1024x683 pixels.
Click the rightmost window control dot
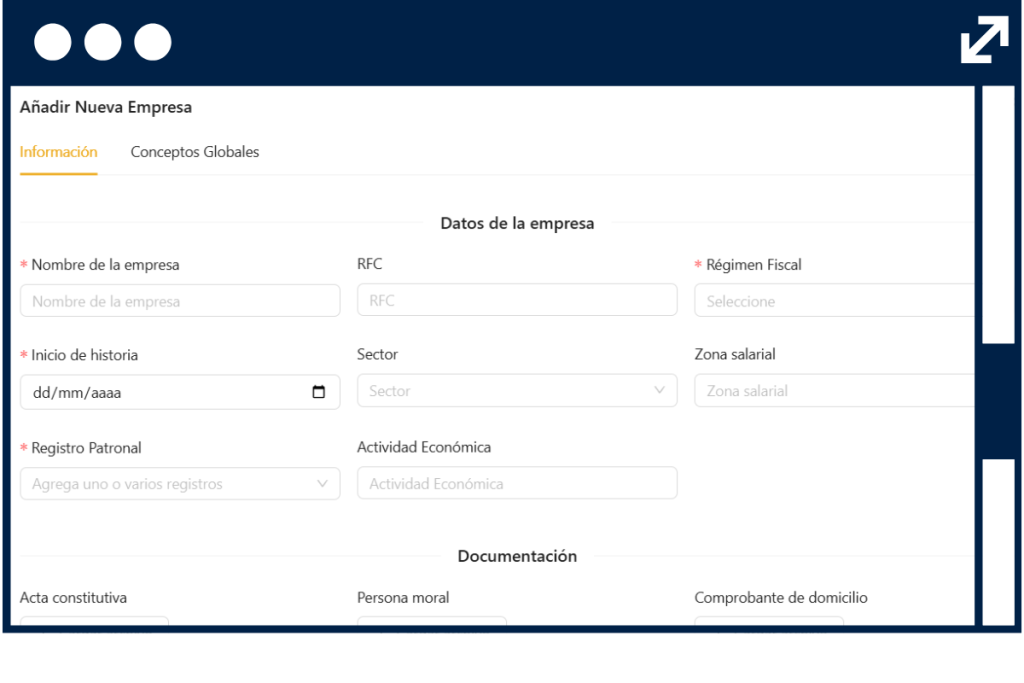click(x=153, y=42)
